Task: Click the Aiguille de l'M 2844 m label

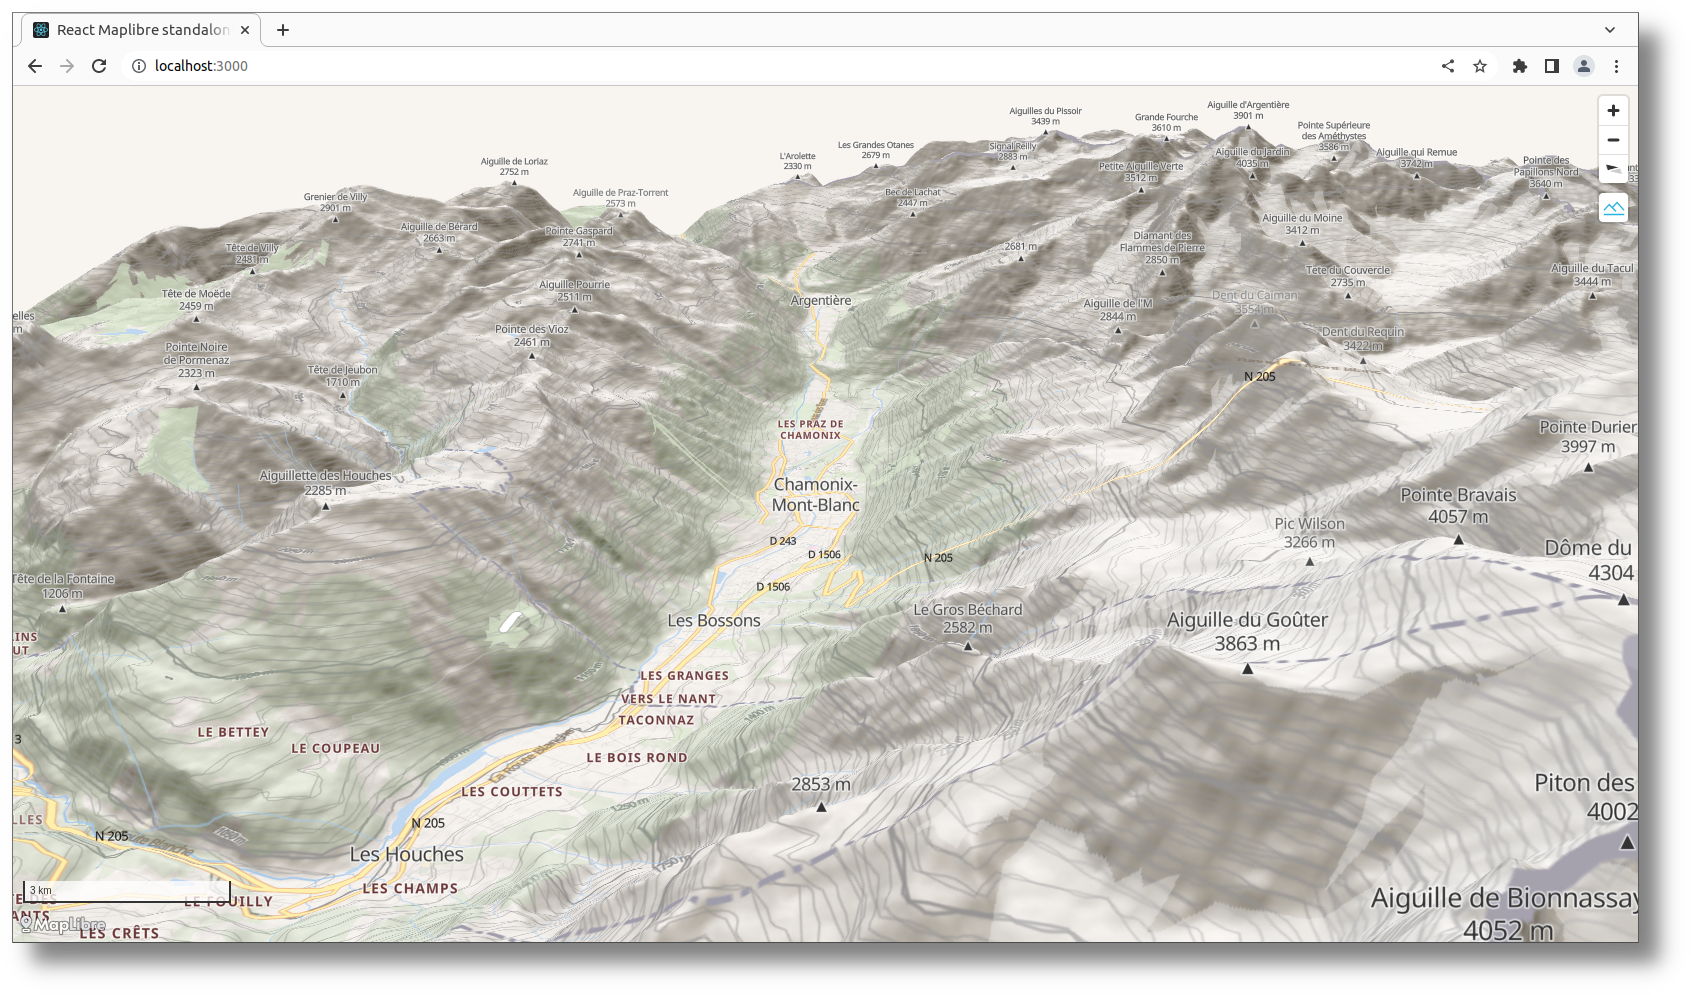Action: (x=1118, y=310)
